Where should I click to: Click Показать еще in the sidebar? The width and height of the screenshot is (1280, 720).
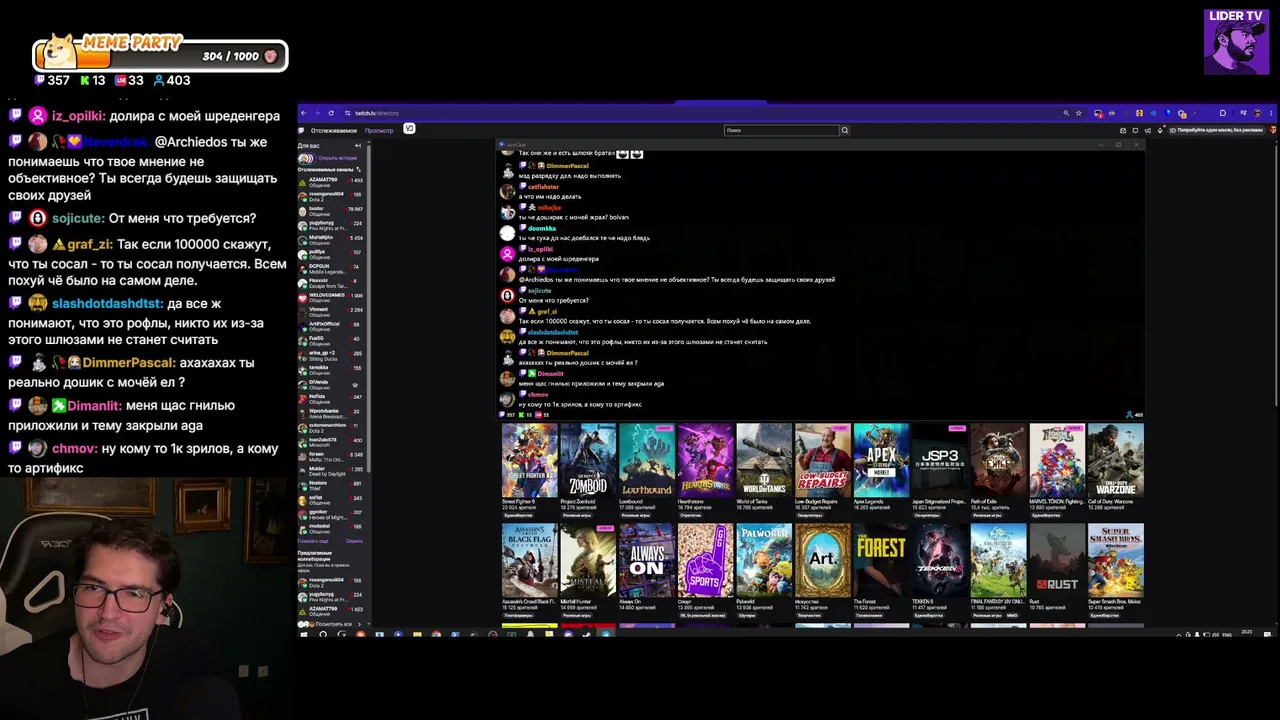tap(312, 541)
